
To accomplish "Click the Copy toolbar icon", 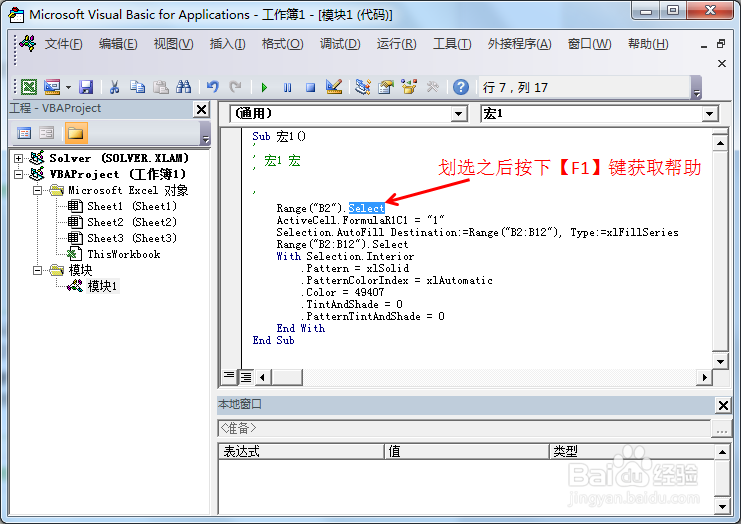I will click(138, 87).
